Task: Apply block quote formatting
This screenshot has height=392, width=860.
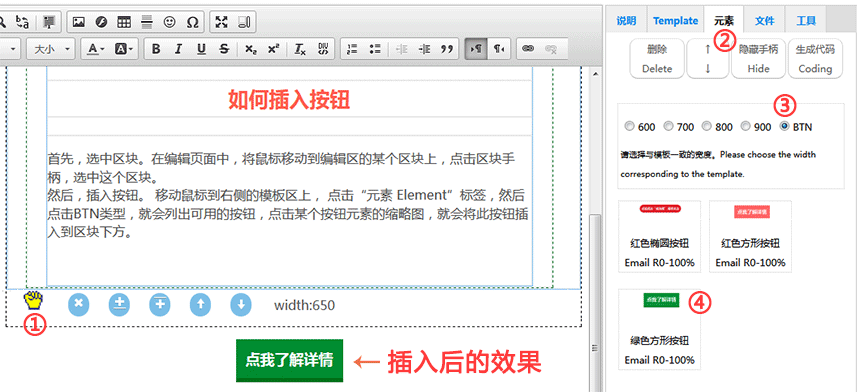Action: [447, 49]
